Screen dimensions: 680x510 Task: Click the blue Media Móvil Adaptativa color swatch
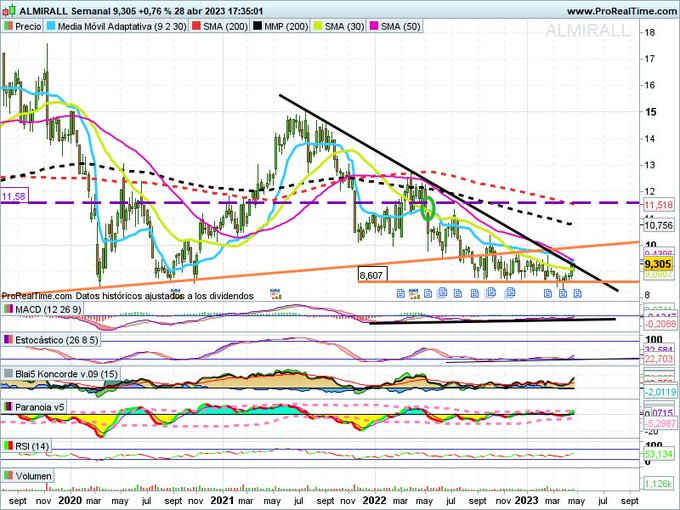[x=52, y=26]
